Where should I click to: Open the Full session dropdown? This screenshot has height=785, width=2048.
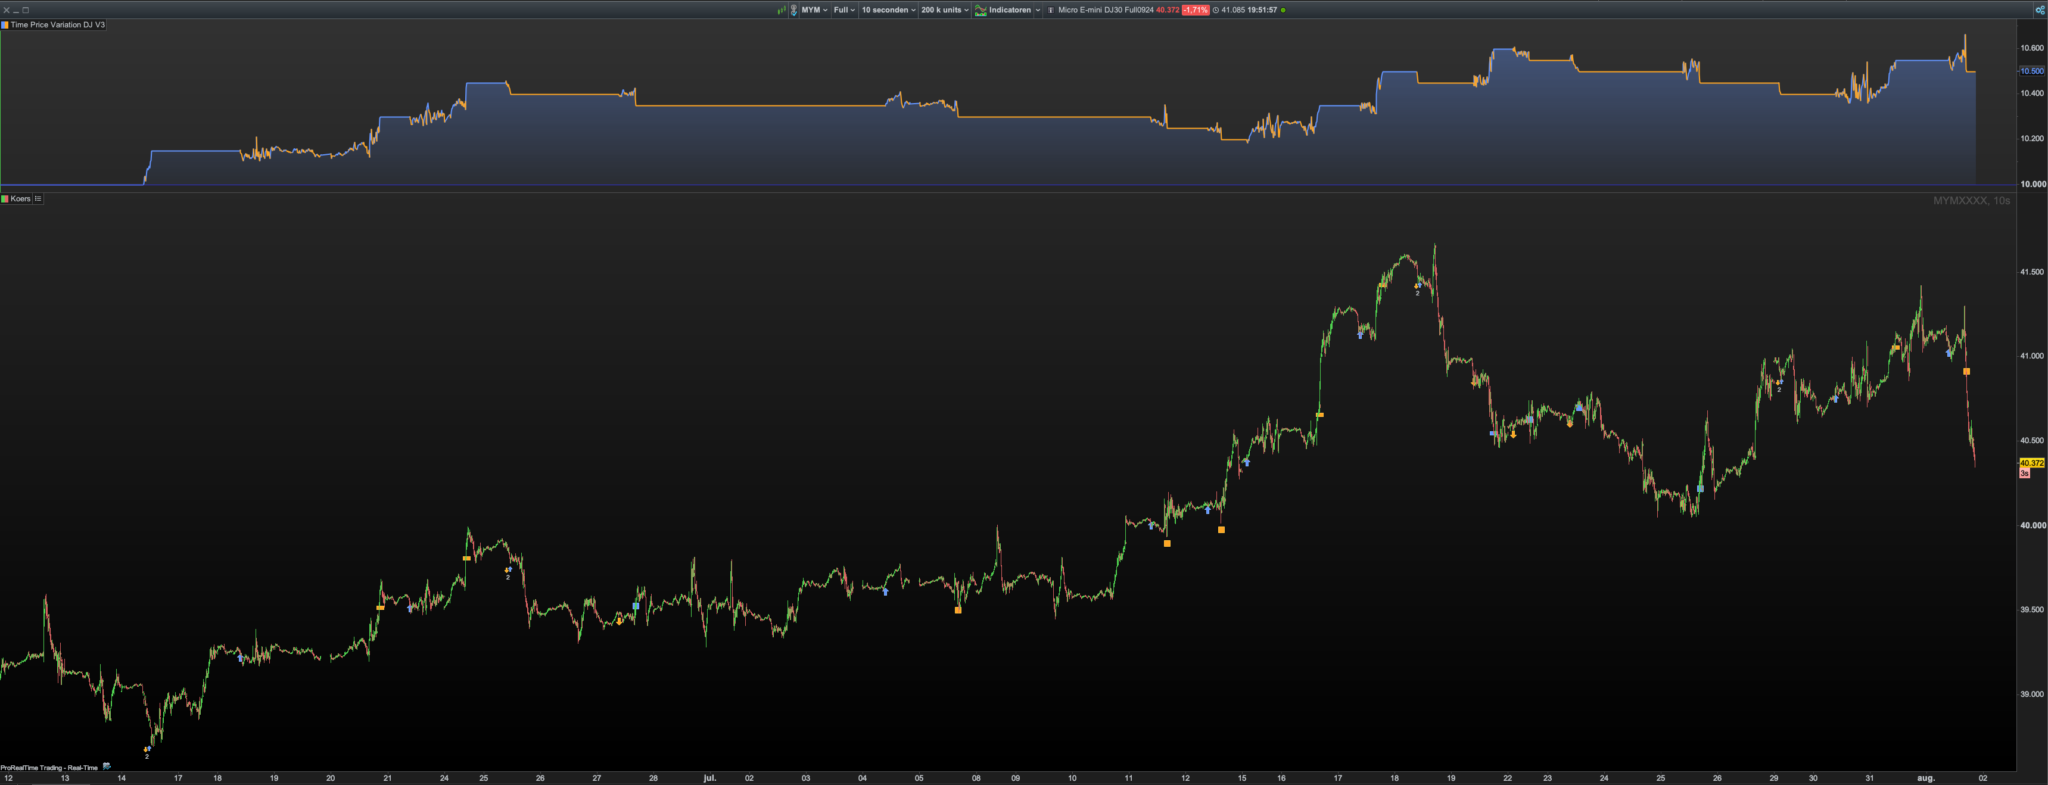(x=845, y=10)
